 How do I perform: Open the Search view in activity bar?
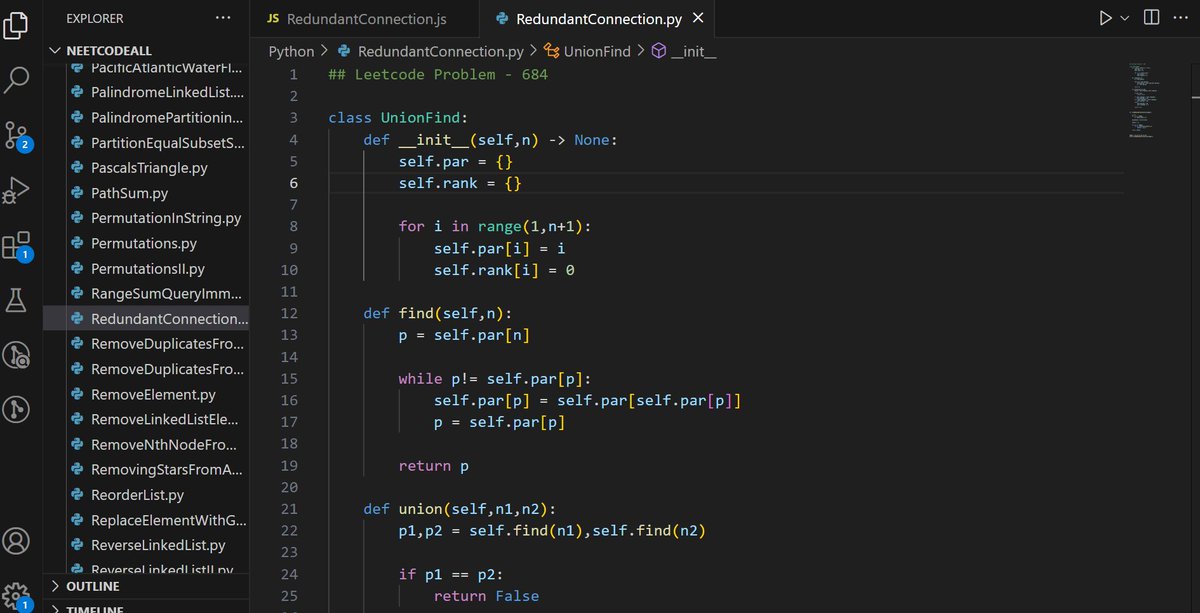(x=17, y=79)
